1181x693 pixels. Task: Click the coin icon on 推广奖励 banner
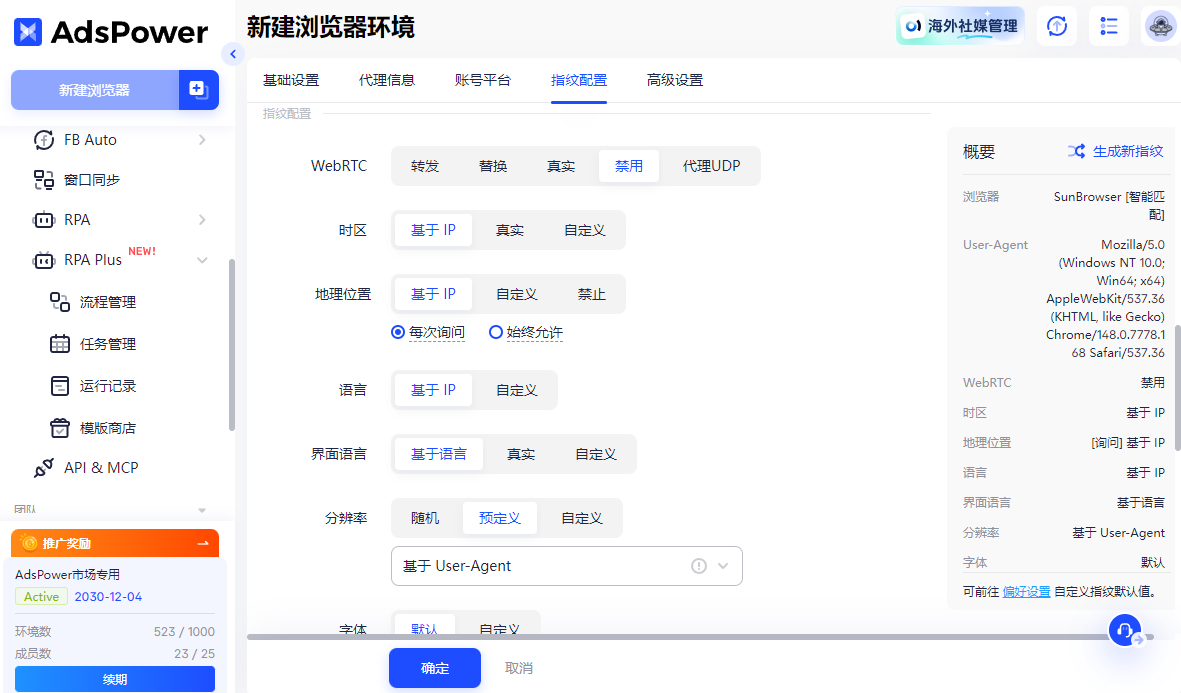[29, 543]
